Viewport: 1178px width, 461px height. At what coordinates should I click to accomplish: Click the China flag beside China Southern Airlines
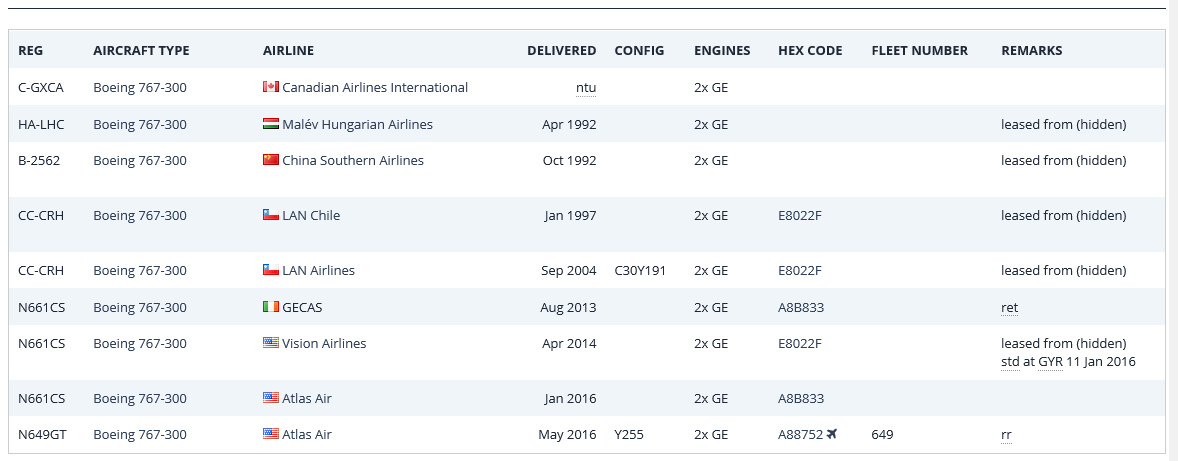point(270,160)
